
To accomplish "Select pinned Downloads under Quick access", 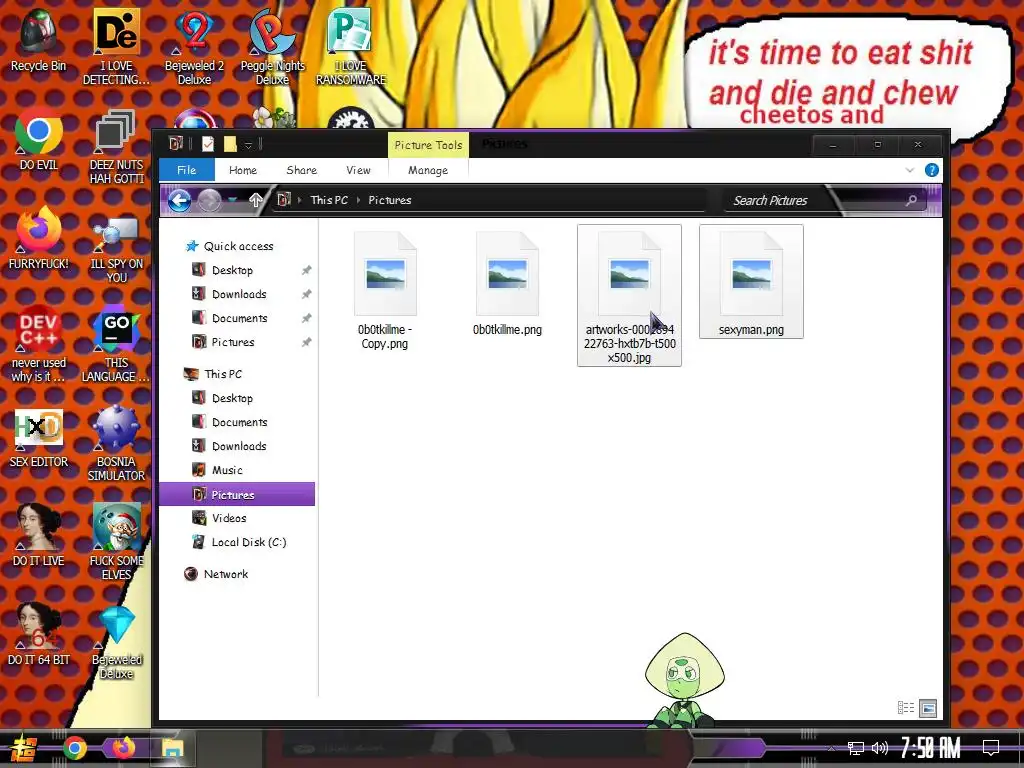I will click(239, 295).
